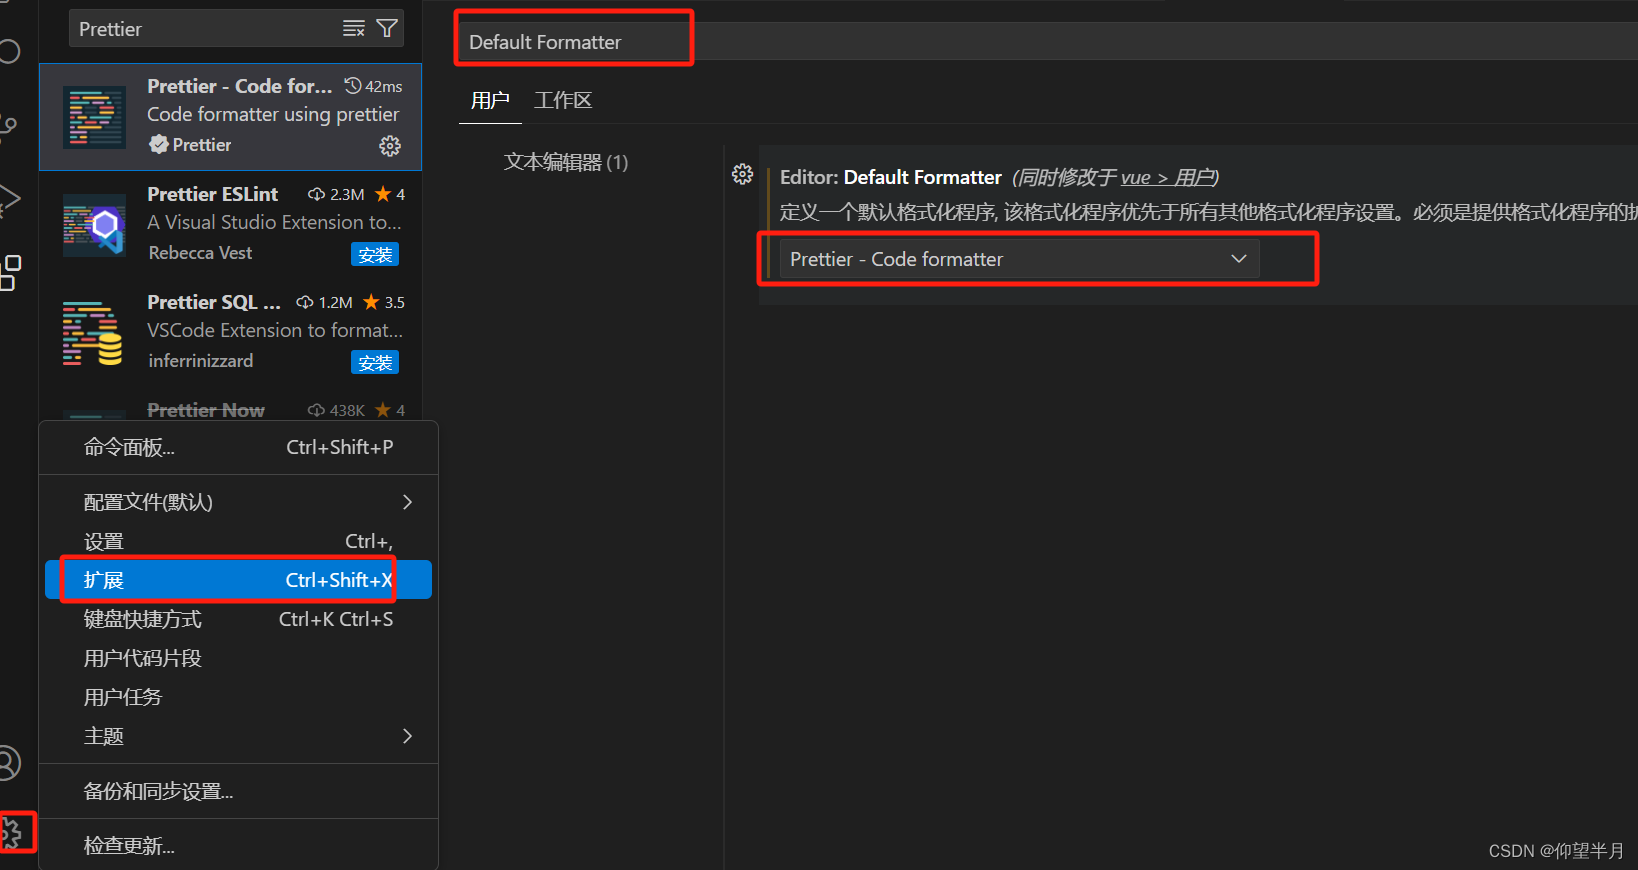Expand the 主题 submenu

(x=238, y=736)
